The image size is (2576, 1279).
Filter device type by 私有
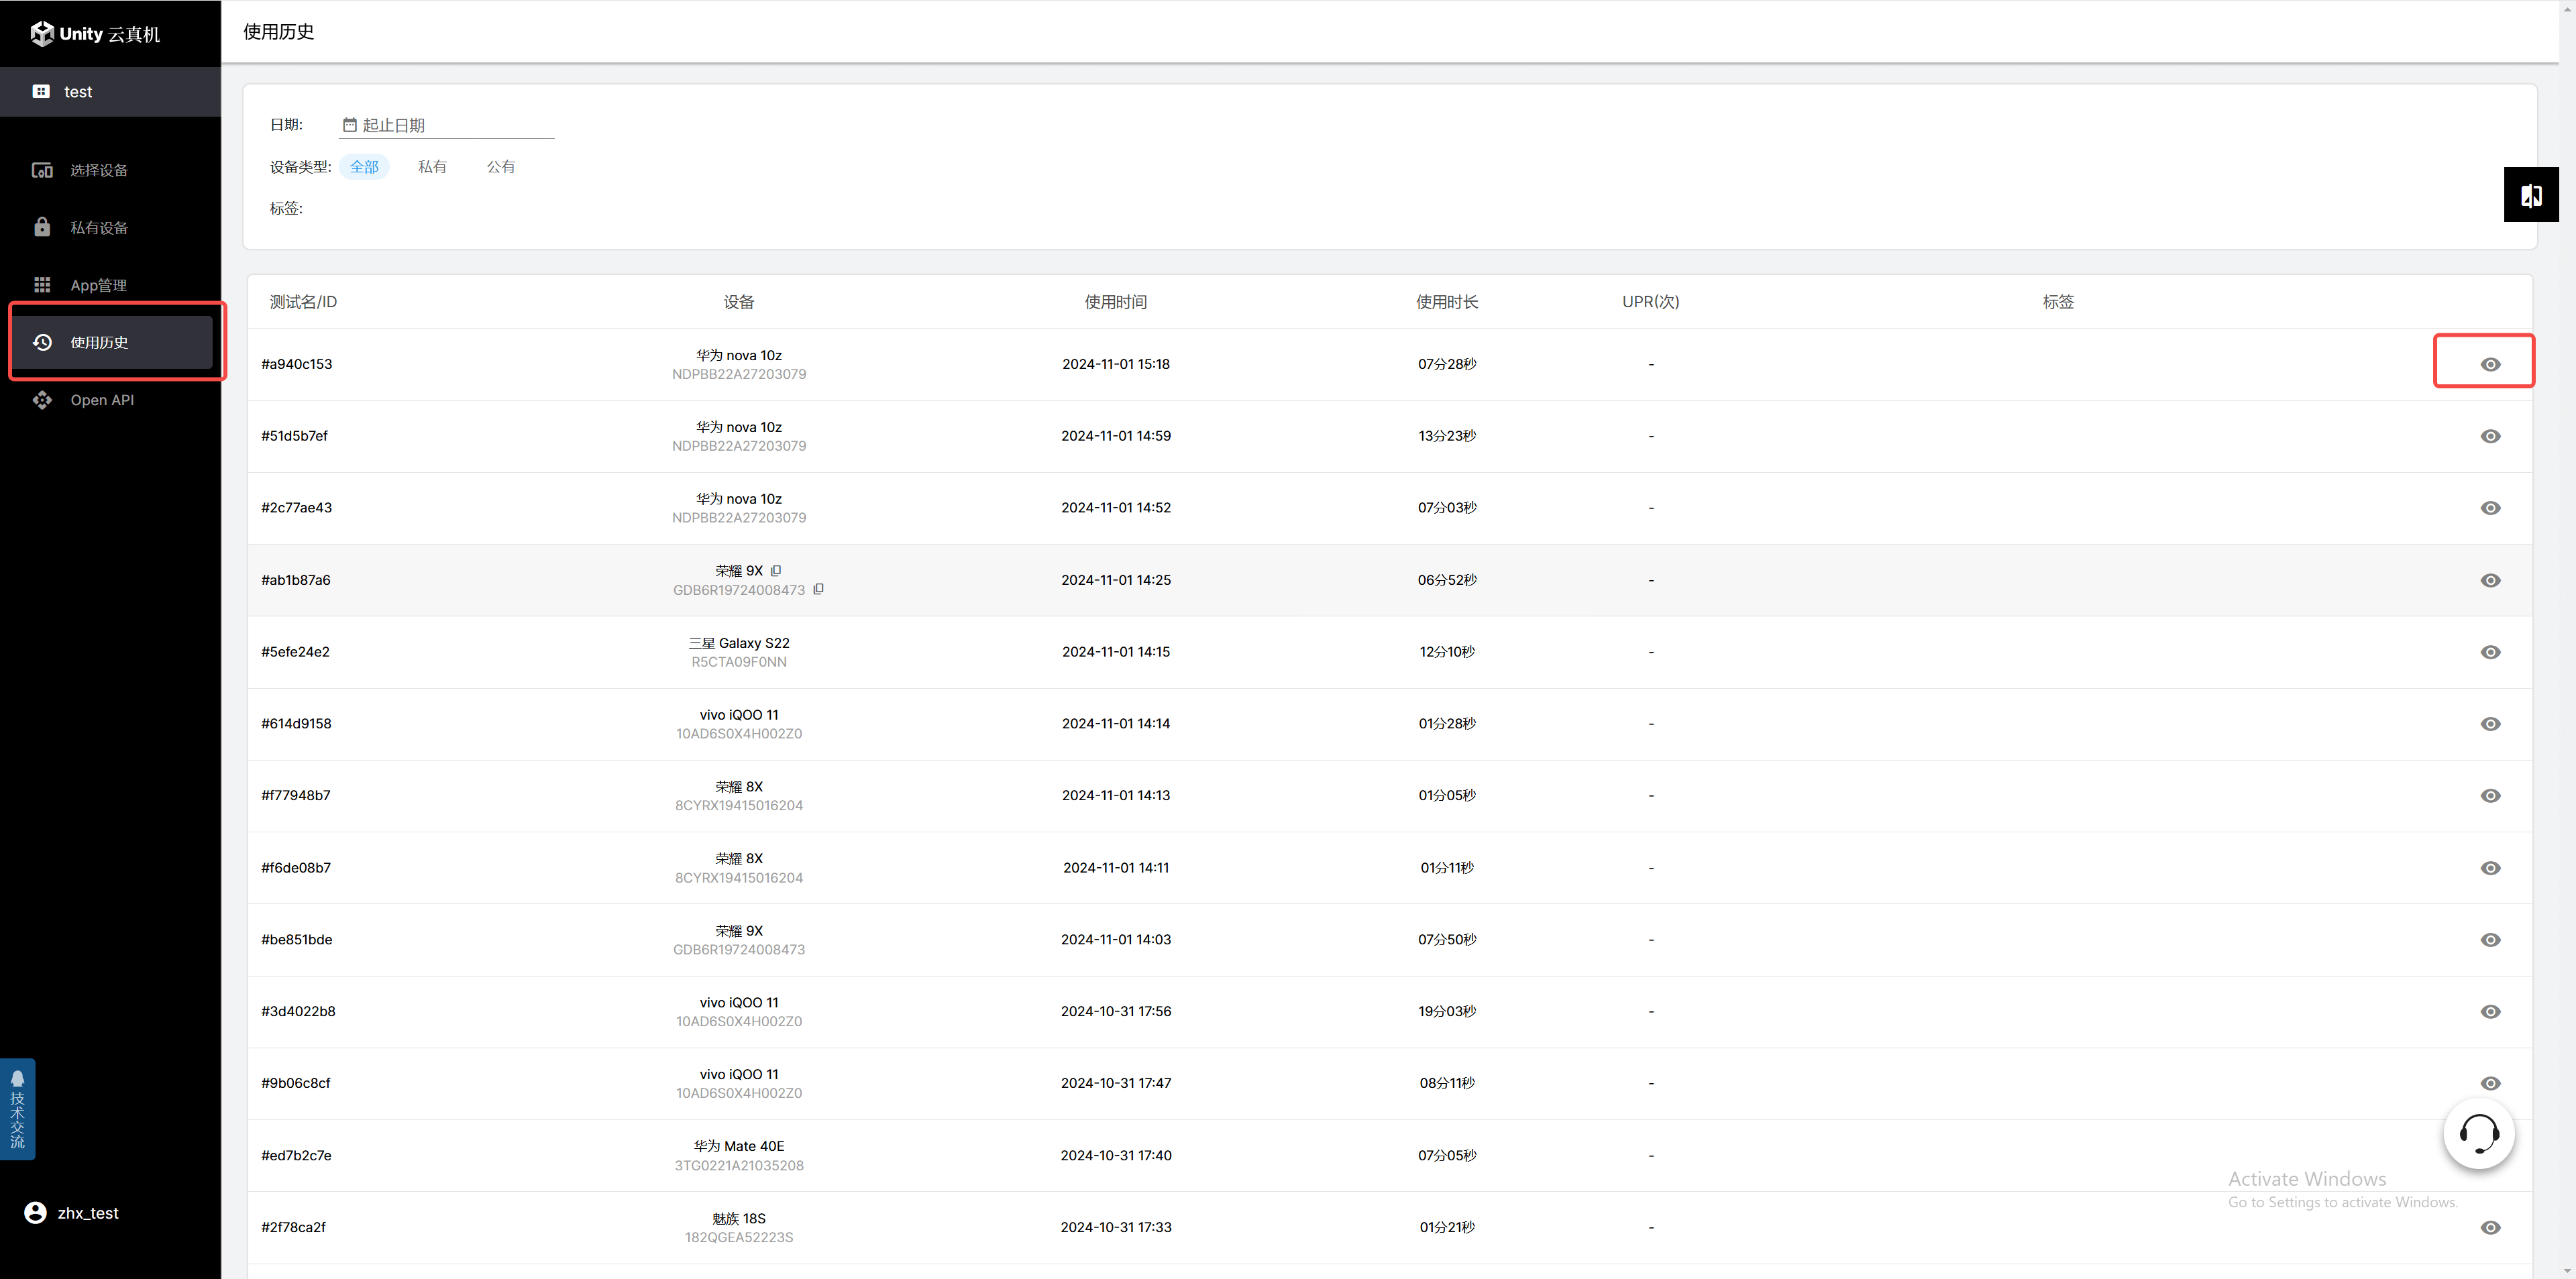(432, 167)
